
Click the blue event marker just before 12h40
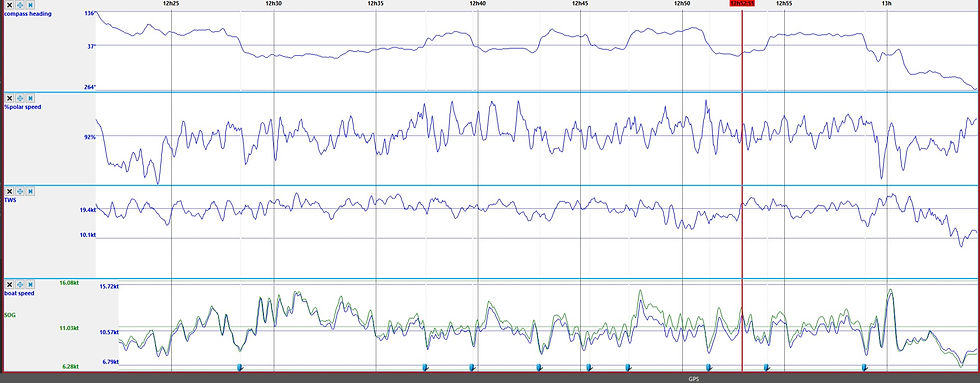click(x=472, y=367)
